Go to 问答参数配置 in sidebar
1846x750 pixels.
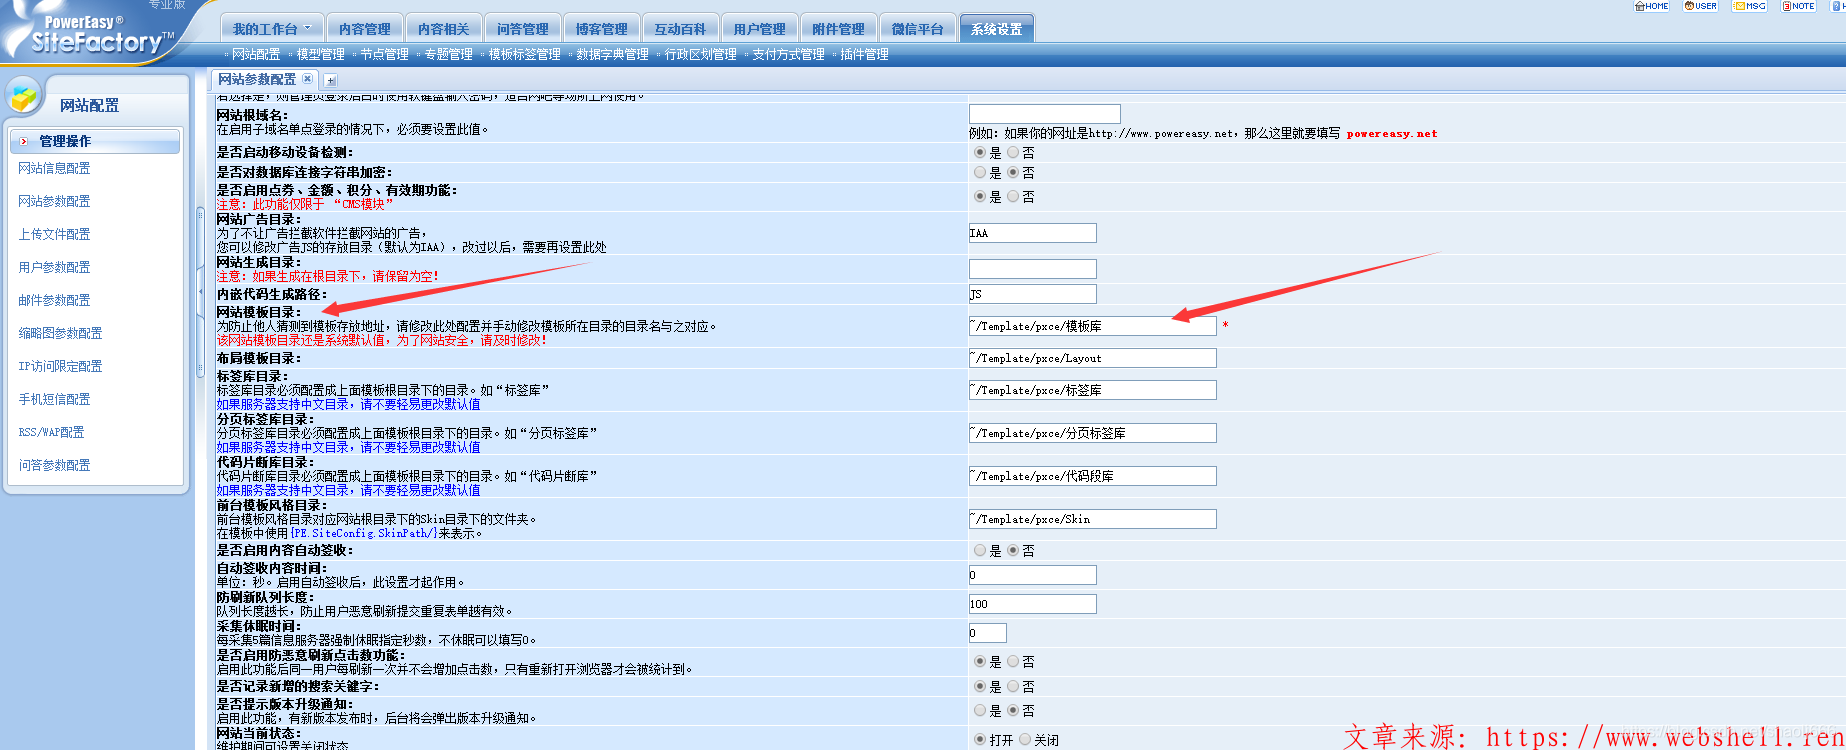tap(54, 465)
